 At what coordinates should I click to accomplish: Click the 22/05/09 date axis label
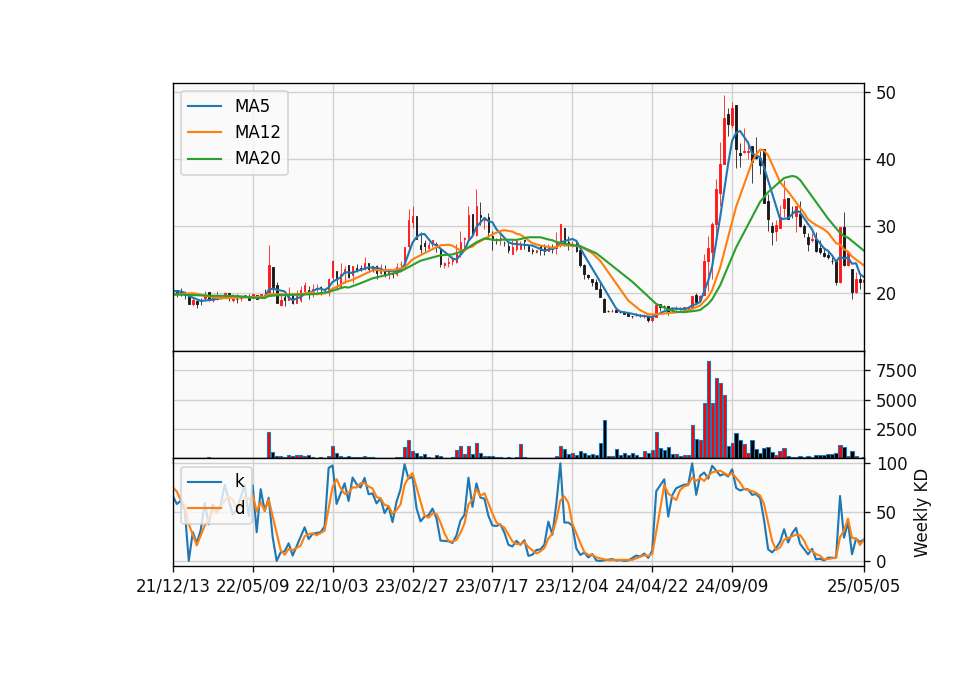tap(252, 586)
